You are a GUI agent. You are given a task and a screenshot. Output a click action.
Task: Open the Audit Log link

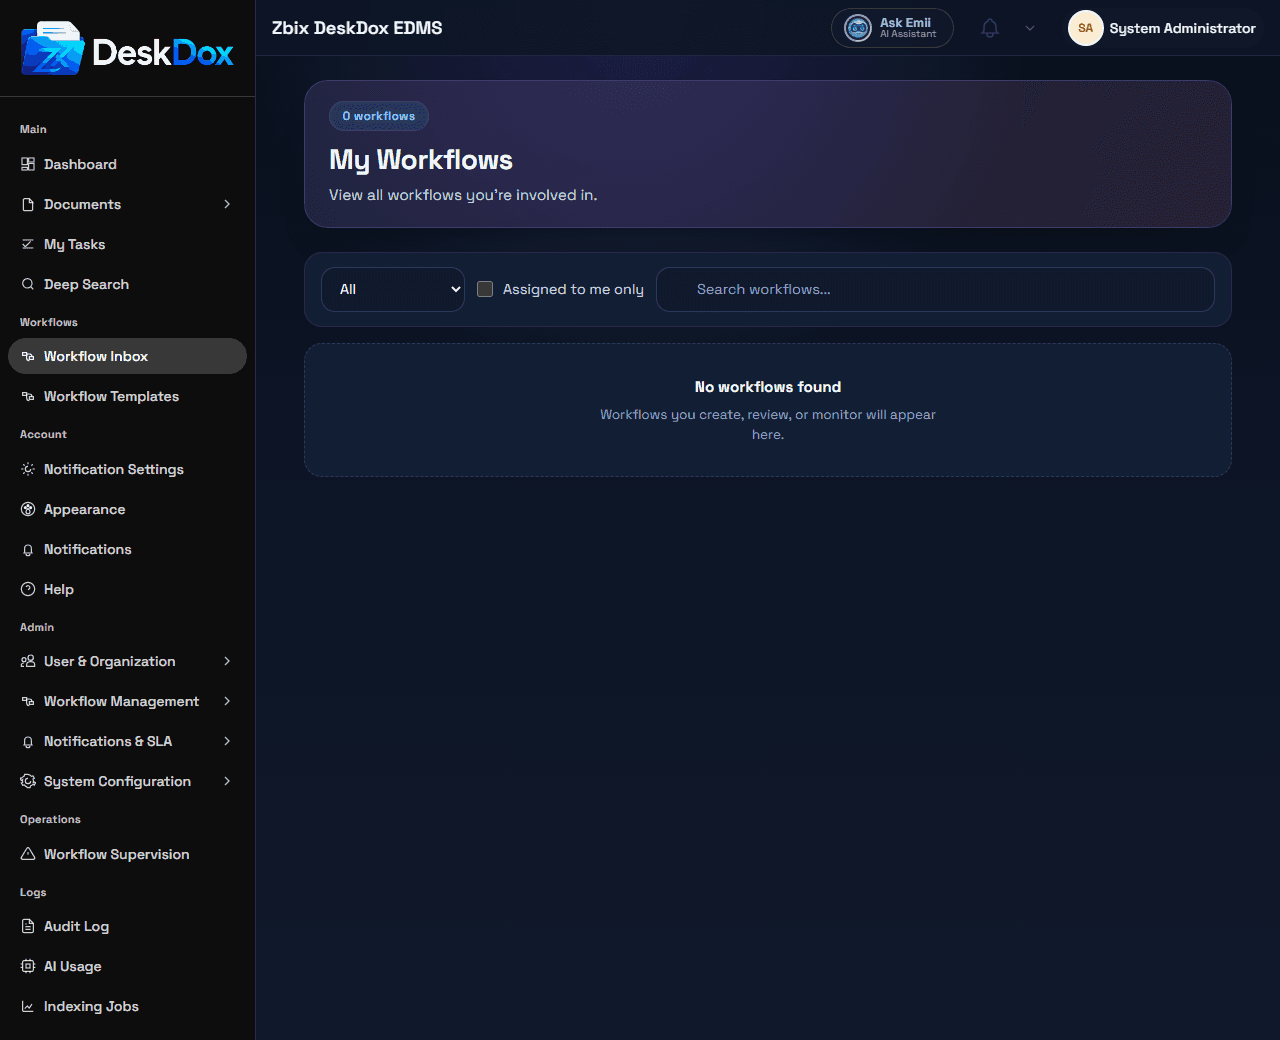point(127,926)
